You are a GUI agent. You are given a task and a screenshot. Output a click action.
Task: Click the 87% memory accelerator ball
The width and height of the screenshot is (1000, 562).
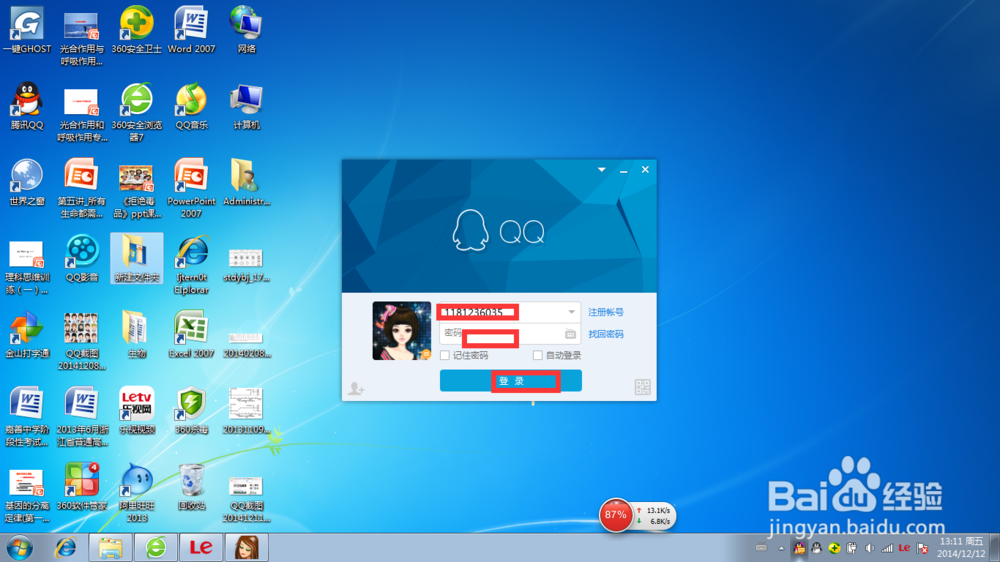[x=615, y=515]
